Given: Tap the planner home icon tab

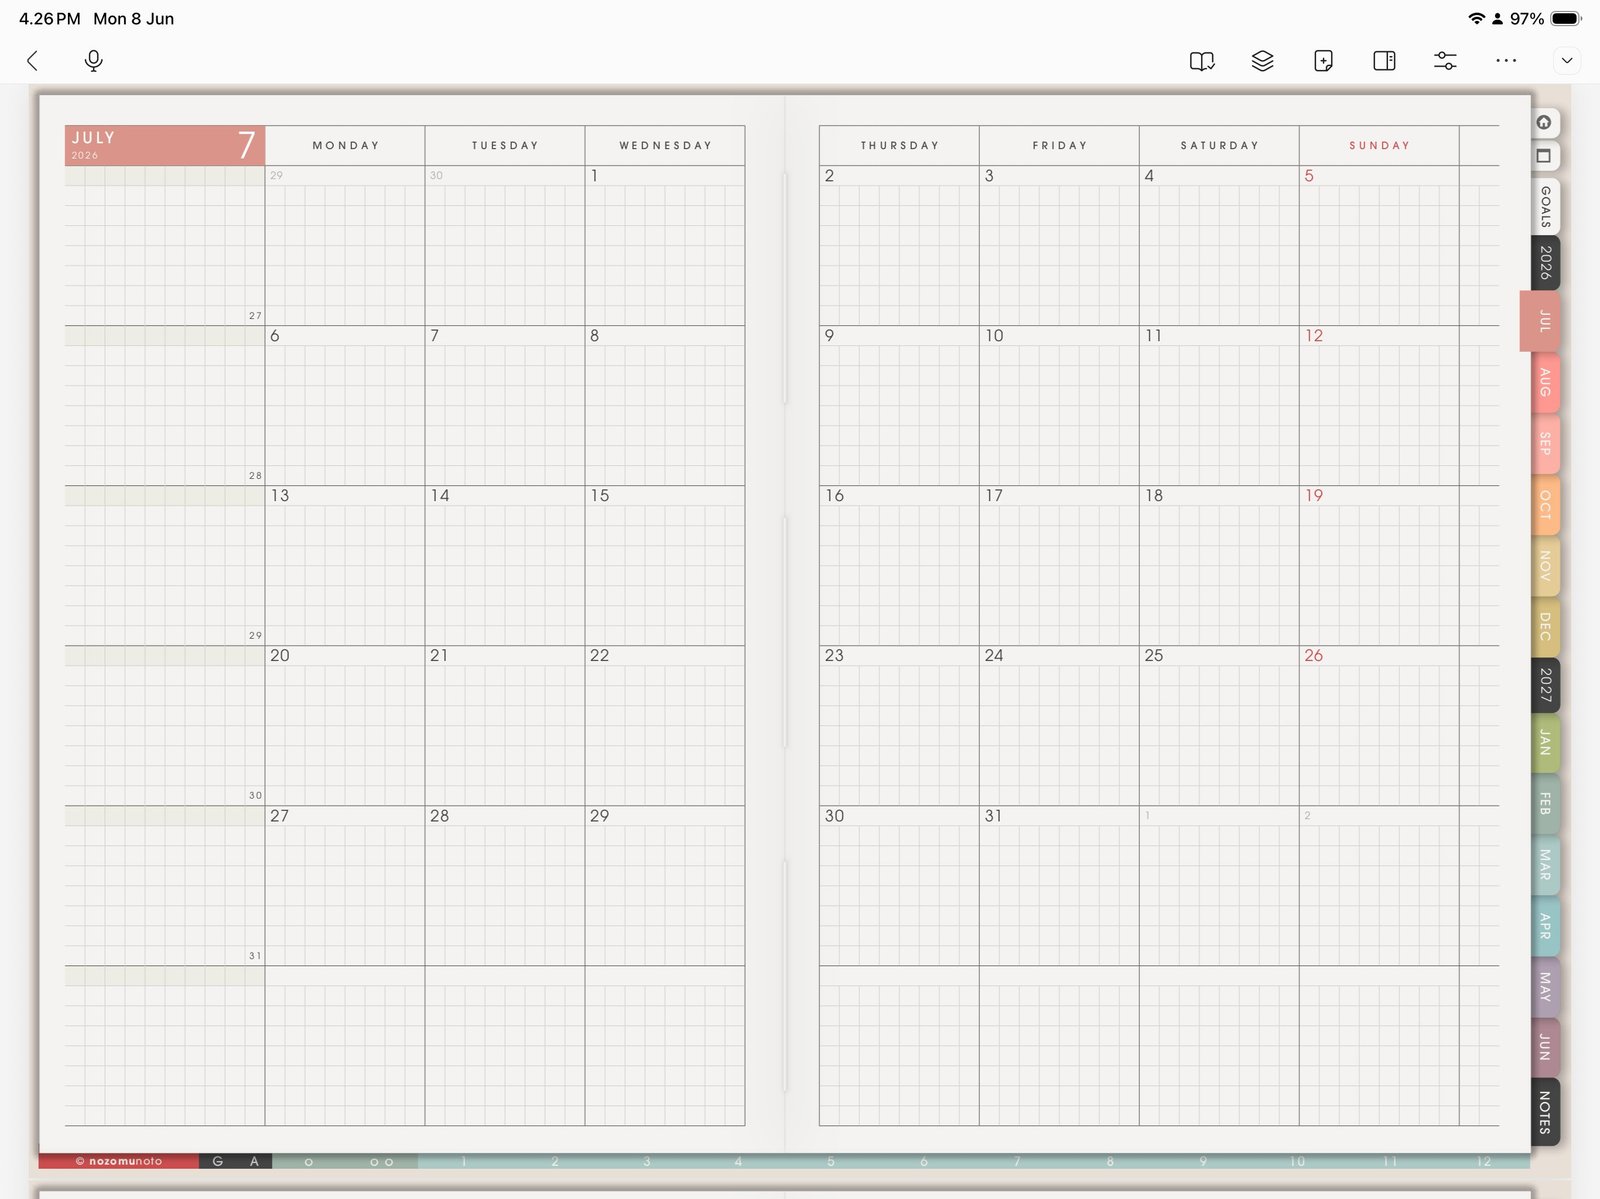Looking at the screenshot, I should (1544, 123).
